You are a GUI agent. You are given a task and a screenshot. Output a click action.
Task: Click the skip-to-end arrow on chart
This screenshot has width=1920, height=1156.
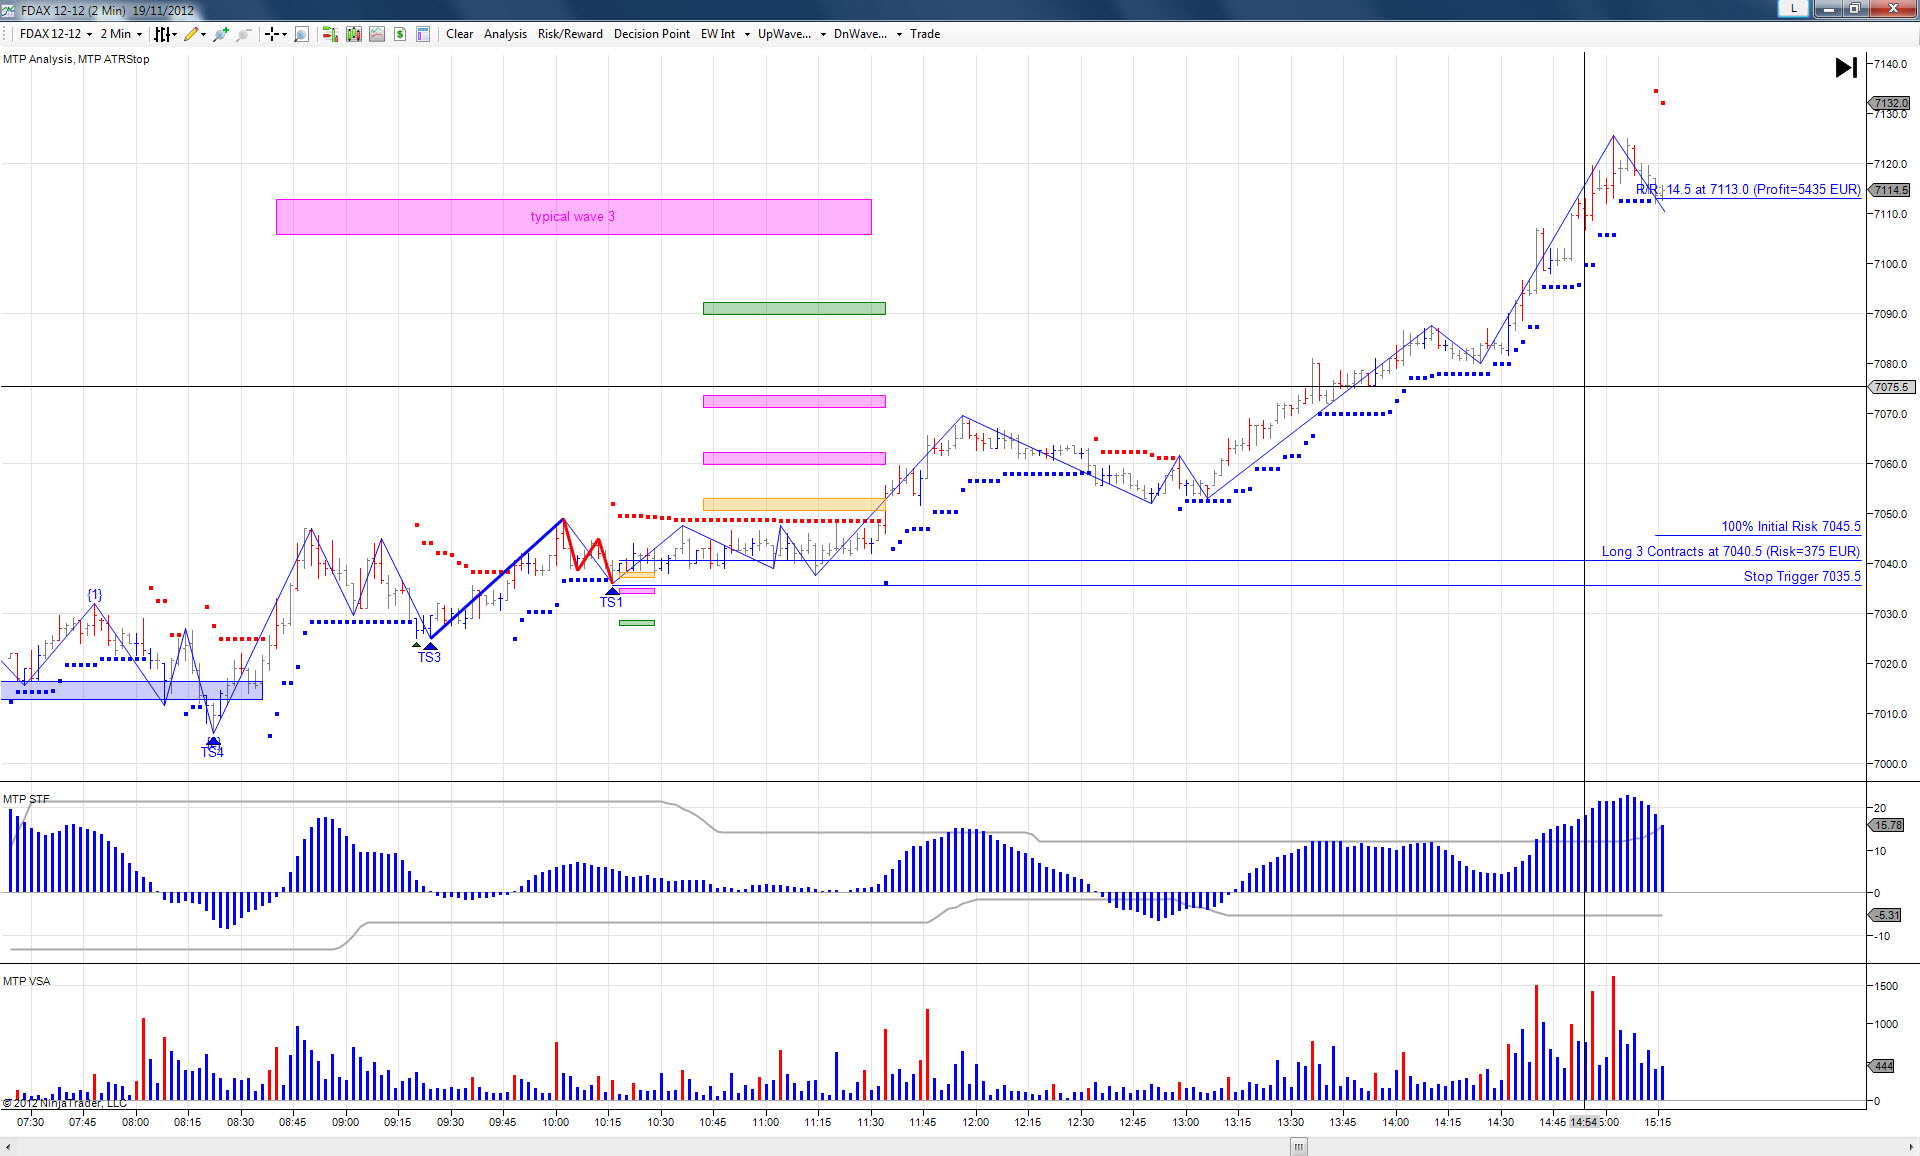pyautogui.click(x=1846, y=68)
